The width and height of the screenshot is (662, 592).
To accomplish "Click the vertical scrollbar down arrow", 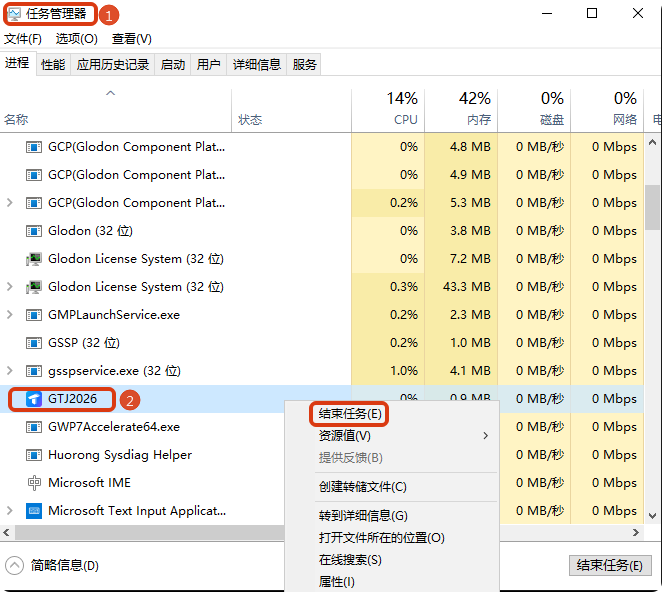I will click(x=652, y=516).
